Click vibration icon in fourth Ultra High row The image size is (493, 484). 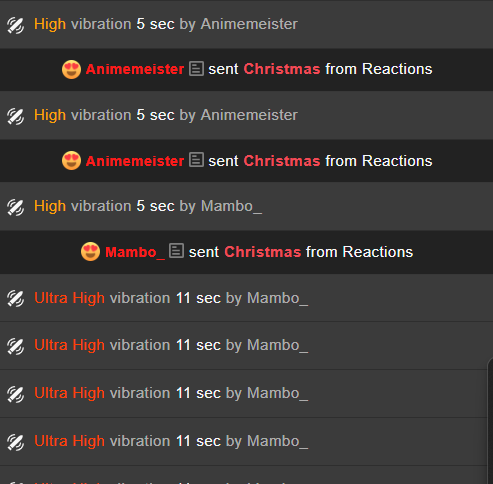(15, 442)
